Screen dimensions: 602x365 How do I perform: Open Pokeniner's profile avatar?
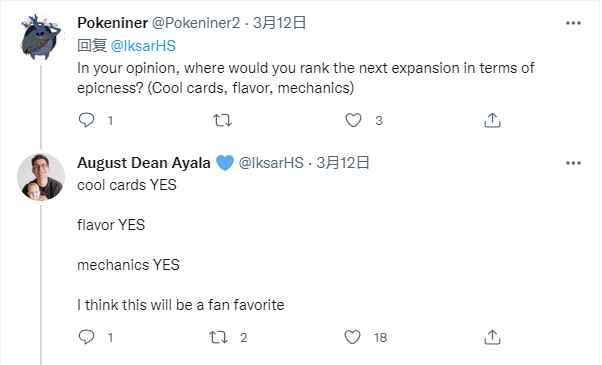pos(41,37)
